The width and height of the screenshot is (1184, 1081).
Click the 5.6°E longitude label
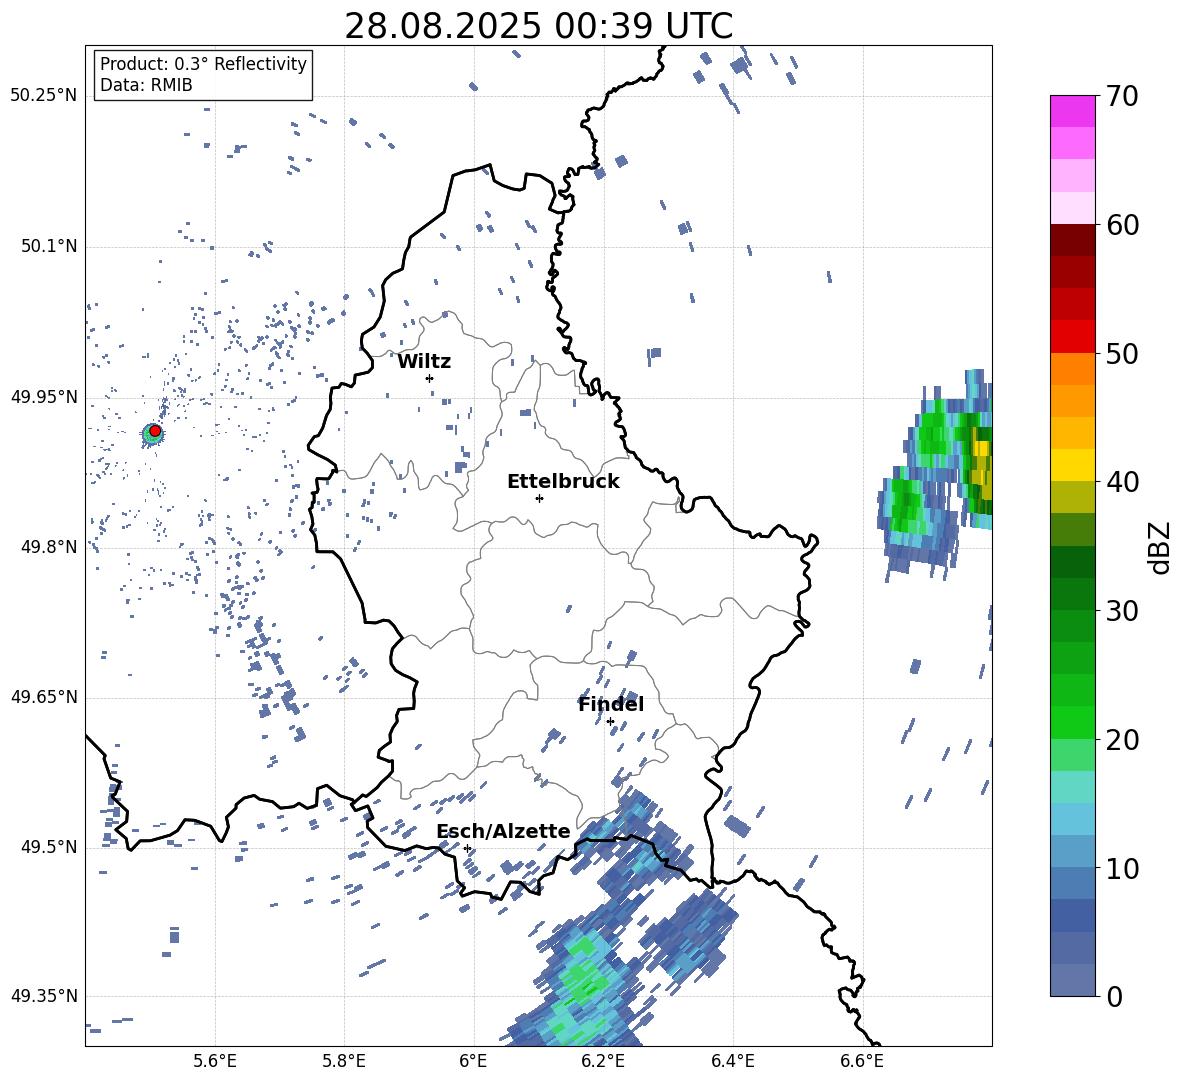pyautogui.click(x=215, y=1061)
